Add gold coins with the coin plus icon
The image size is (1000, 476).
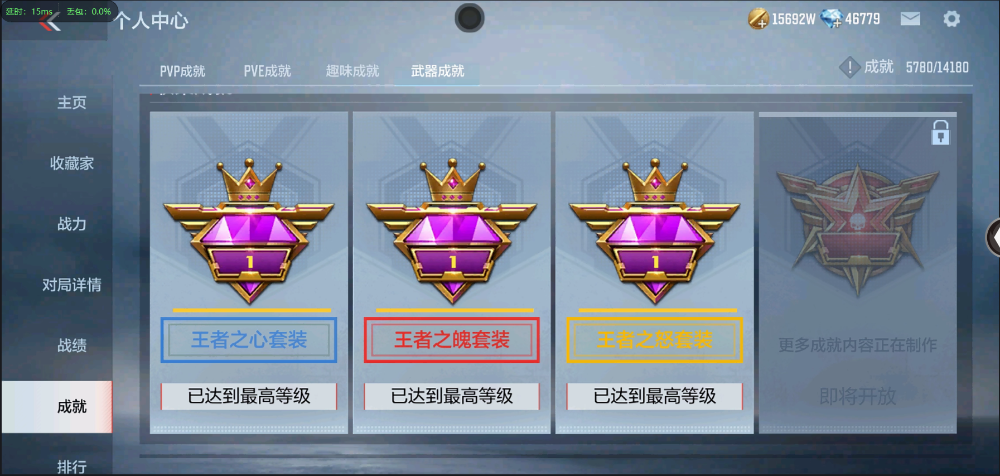click(758, 19)
